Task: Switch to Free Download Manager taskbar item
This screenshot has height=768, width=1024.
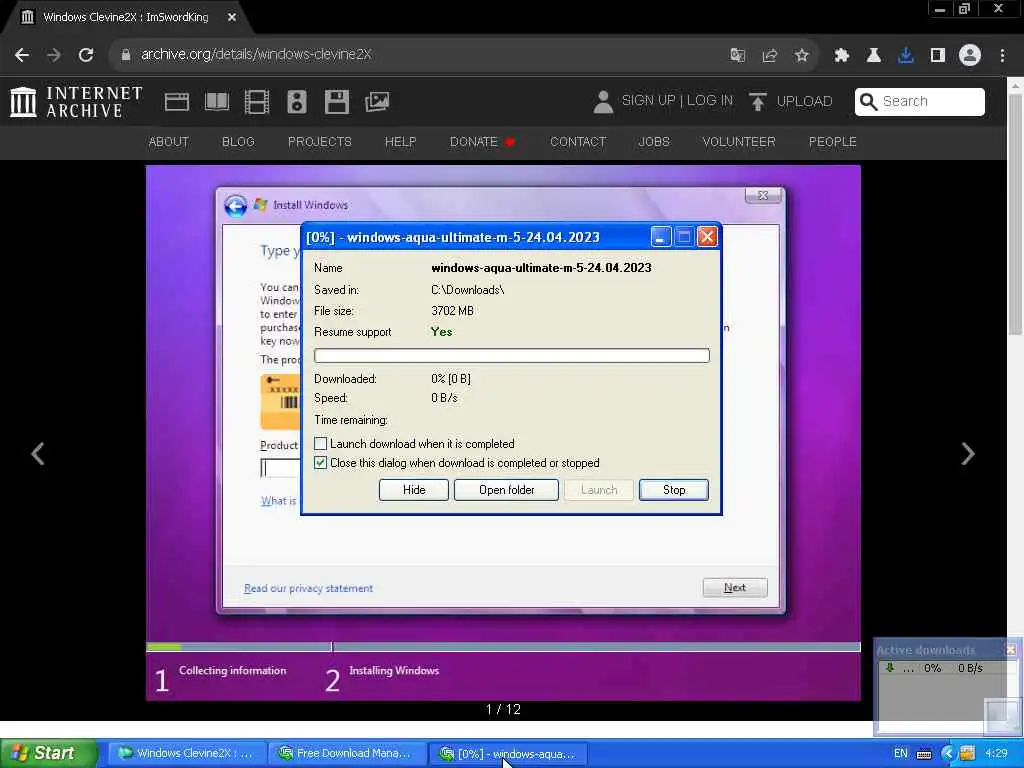Action: coord(346,754)
